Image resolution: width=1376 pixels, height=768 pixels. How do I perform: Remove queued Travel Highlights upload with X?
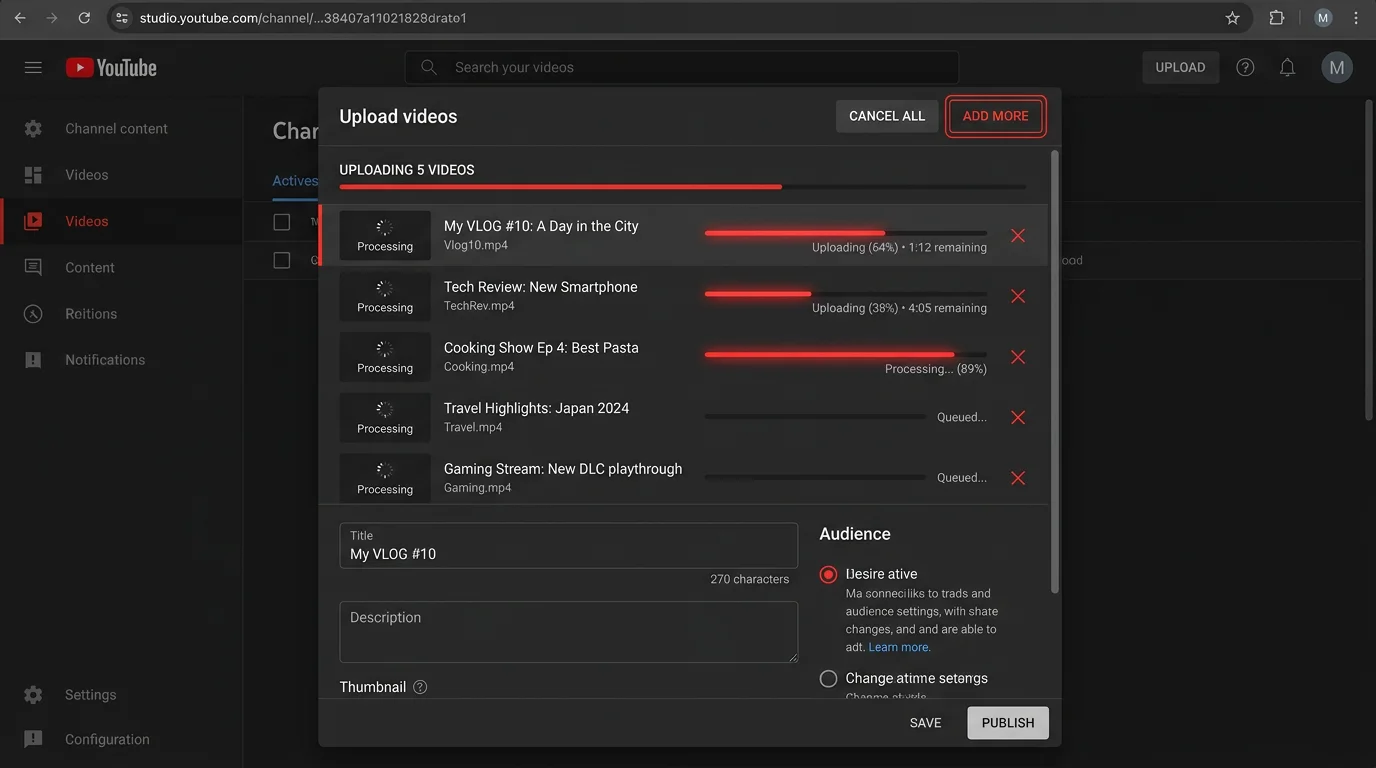1018,417
